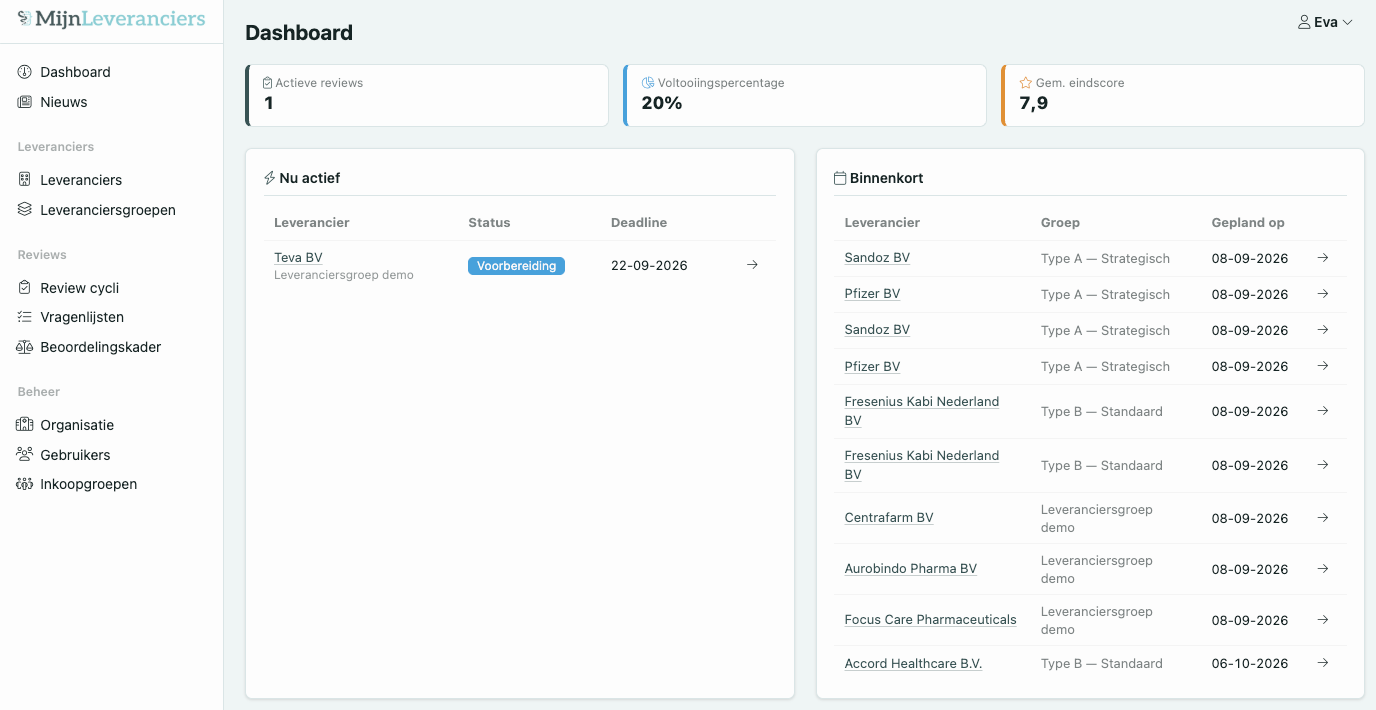The width and height of the screenshot is (1376, 710).
Task: Click the Deadline column header
Action: tap(639, 223)
